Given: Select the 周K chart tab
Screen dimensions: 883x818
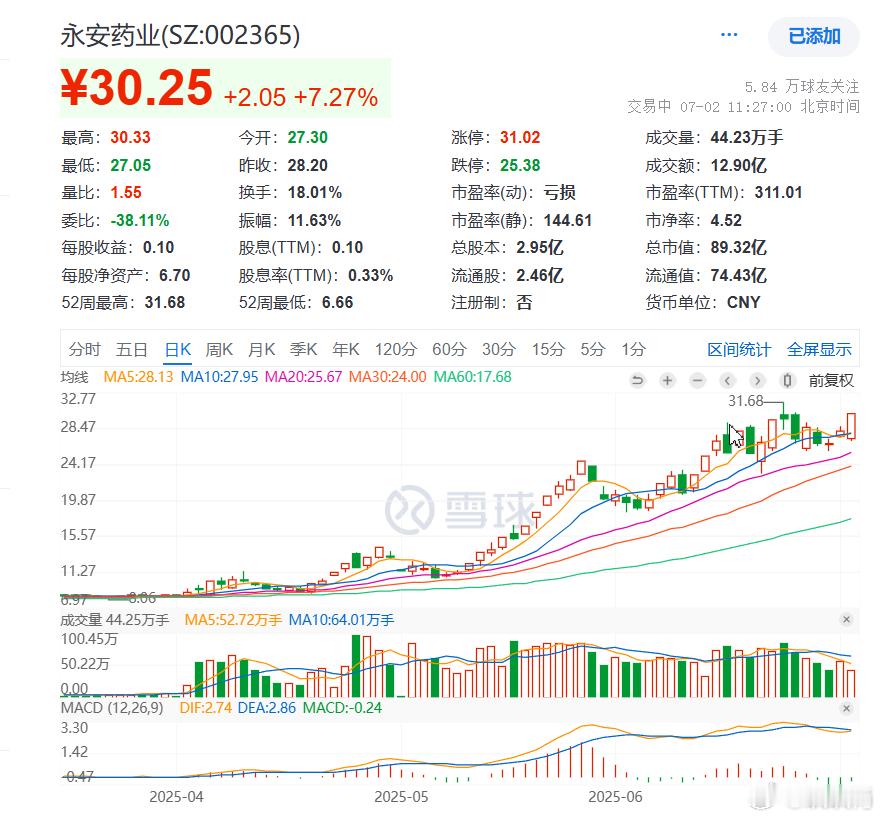Looking at the screenshot, I should 219,350.
